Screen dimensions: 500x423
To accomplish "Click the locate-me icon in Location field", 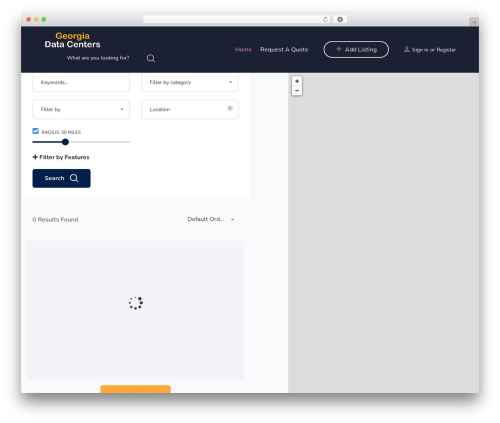I will (230, 108).
